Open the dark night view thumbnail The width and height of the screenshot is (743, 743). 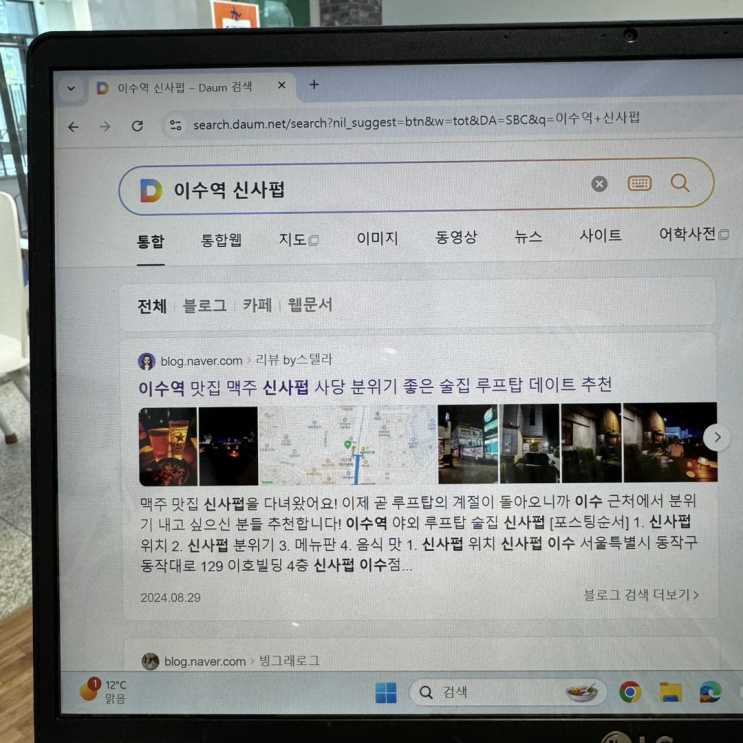pyautogui.click(x=228, y=446)
